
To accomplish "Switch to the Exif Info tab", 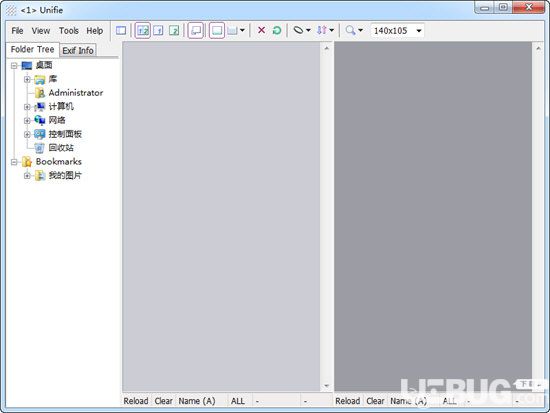I will [78, 51].
